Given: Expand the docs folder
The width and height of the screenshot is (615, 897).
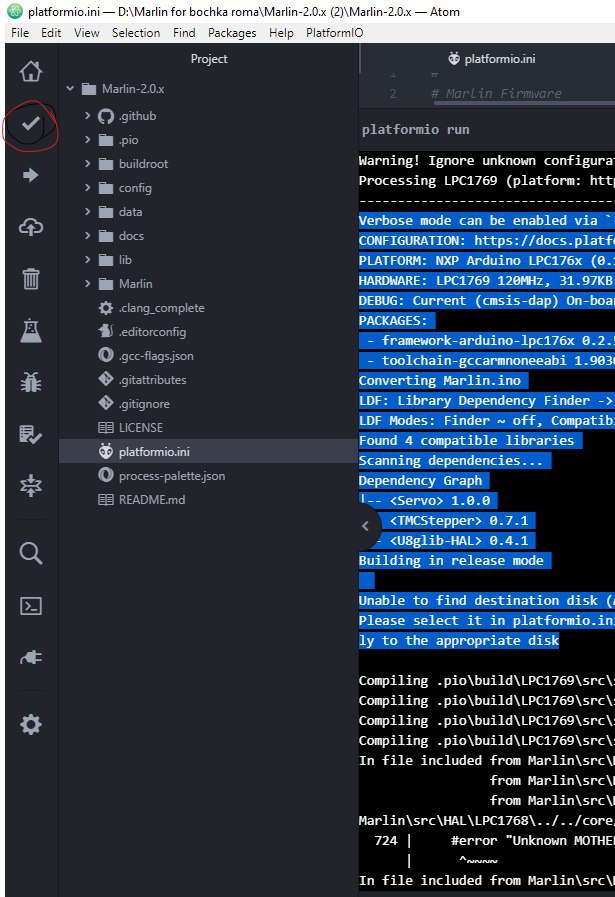Looking at the screenshot, I should pyautogui.click(x=88, y=236).
